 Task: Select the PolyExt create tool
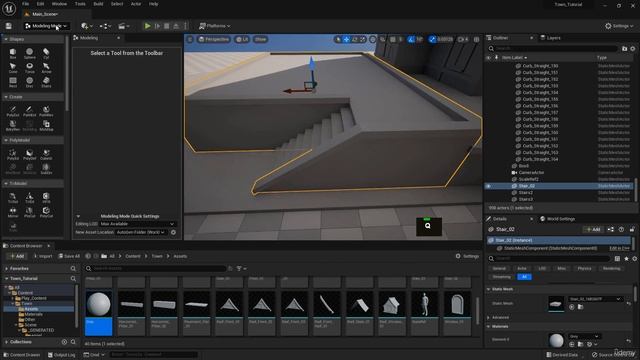(x=13, y=111)
